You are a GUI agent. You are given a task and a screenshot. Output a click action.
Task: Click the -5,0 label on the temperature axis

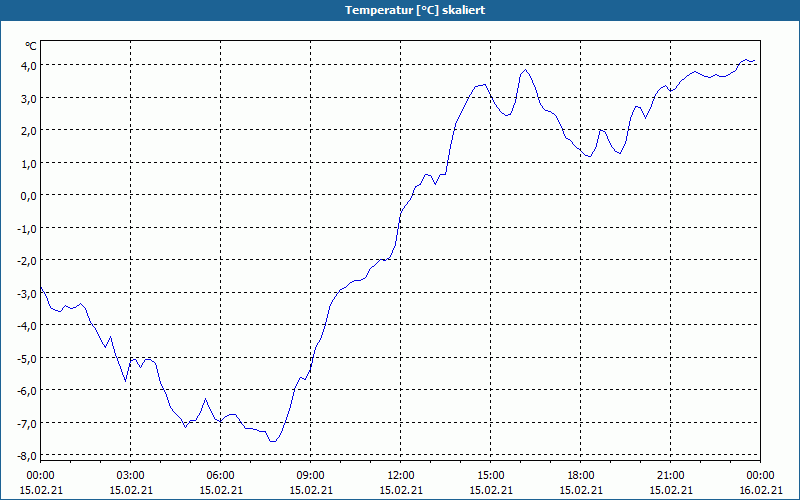tap(27, 358)
